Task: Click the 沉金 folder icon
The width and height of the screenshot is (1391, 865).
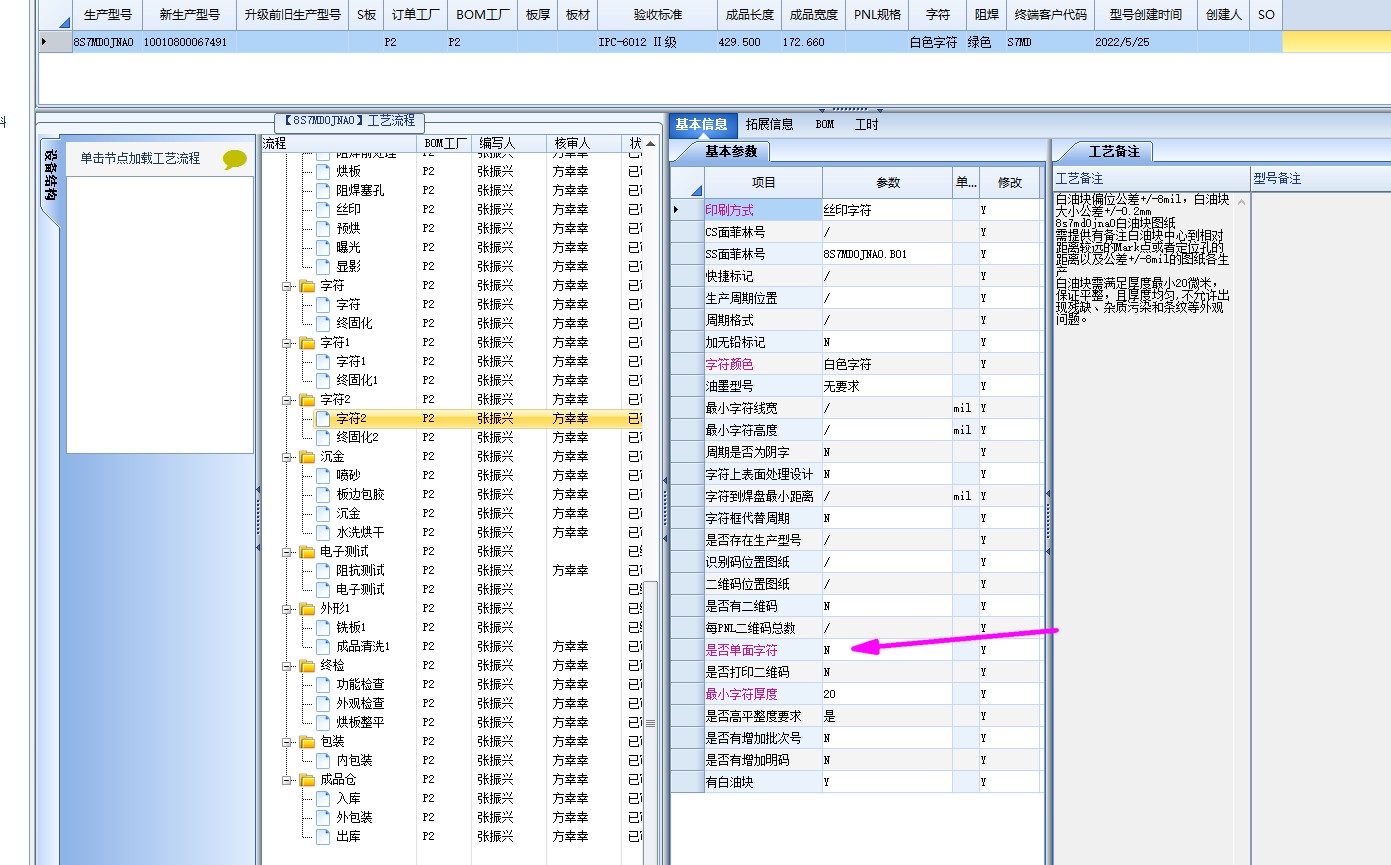Action: [x=308, y=457]
